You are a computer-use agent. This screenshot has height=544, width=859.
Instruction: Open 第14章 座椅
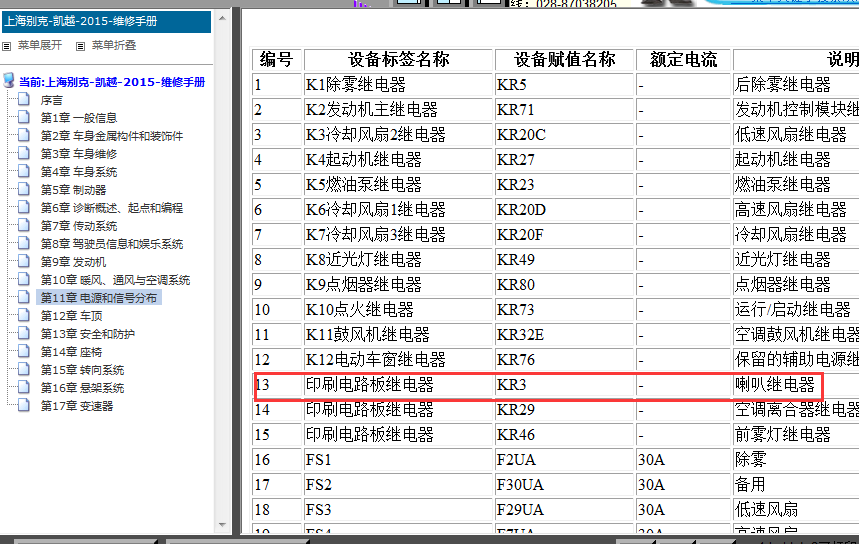(71, 352)
